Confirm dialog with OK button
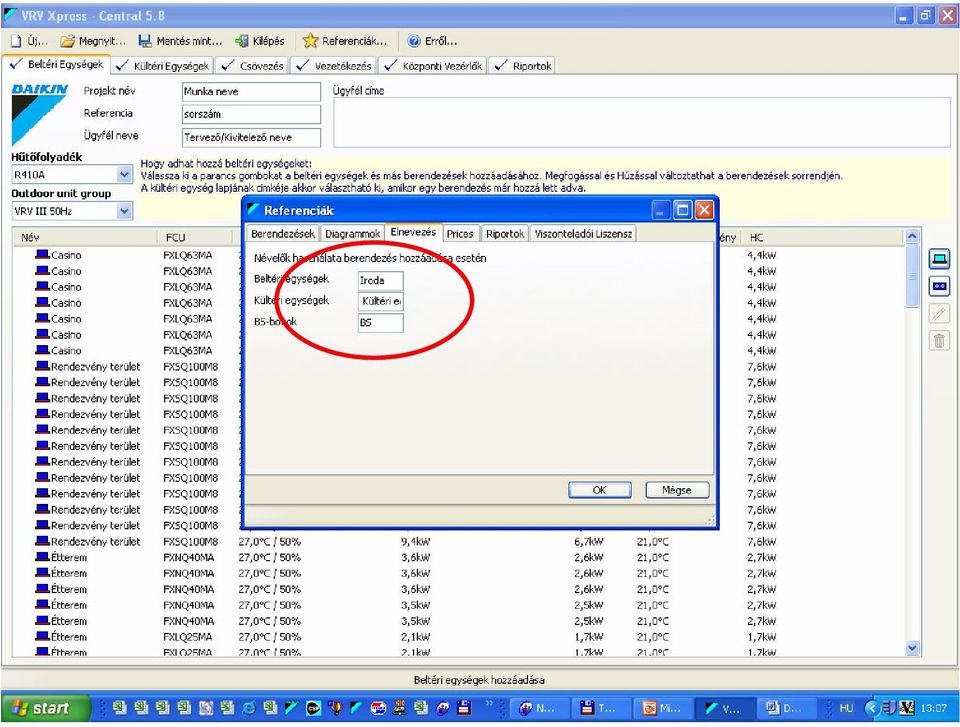960x727 pixels. [x=599, y=490]
